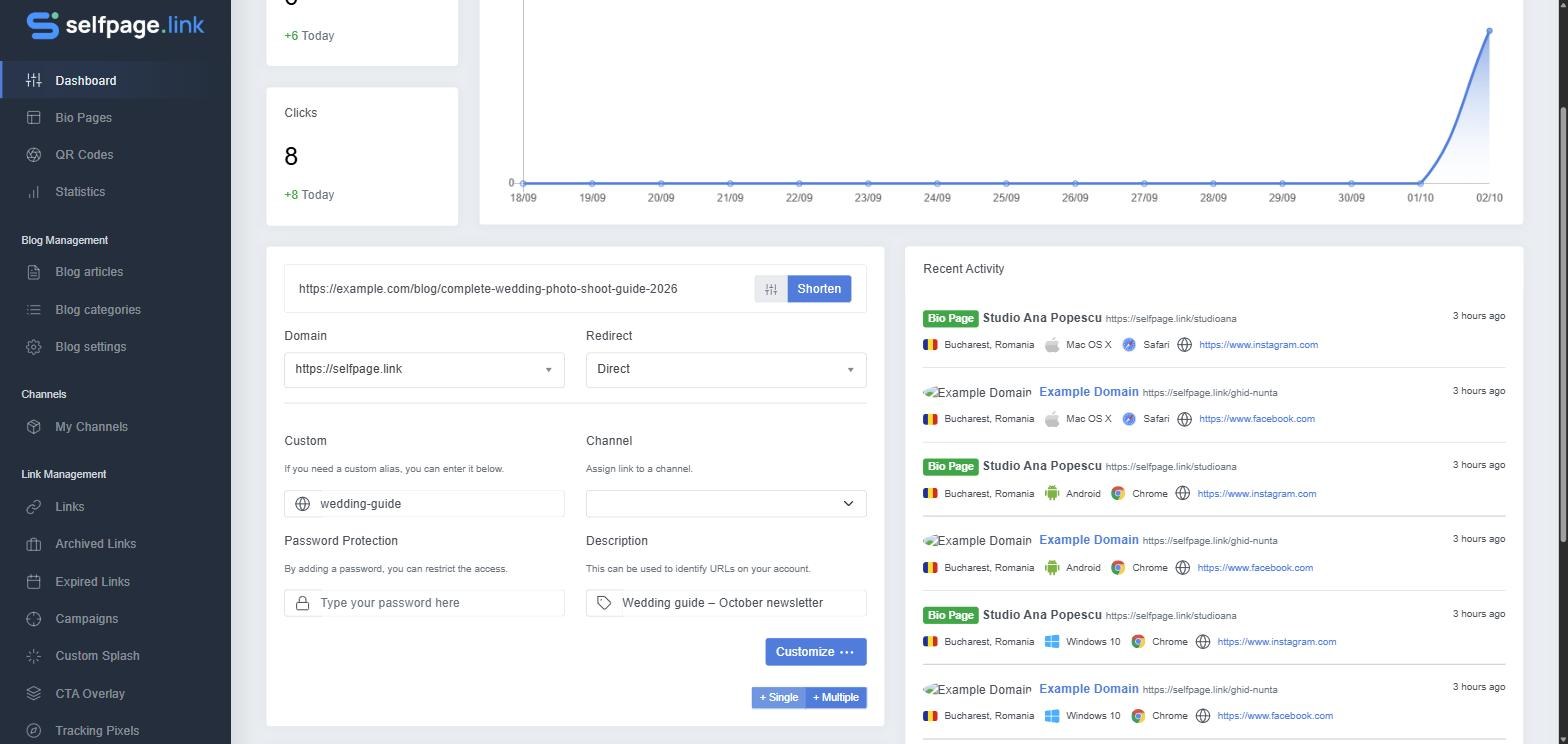Click the Custom Splash icon
1568x744 pixels.
[34, 656]
